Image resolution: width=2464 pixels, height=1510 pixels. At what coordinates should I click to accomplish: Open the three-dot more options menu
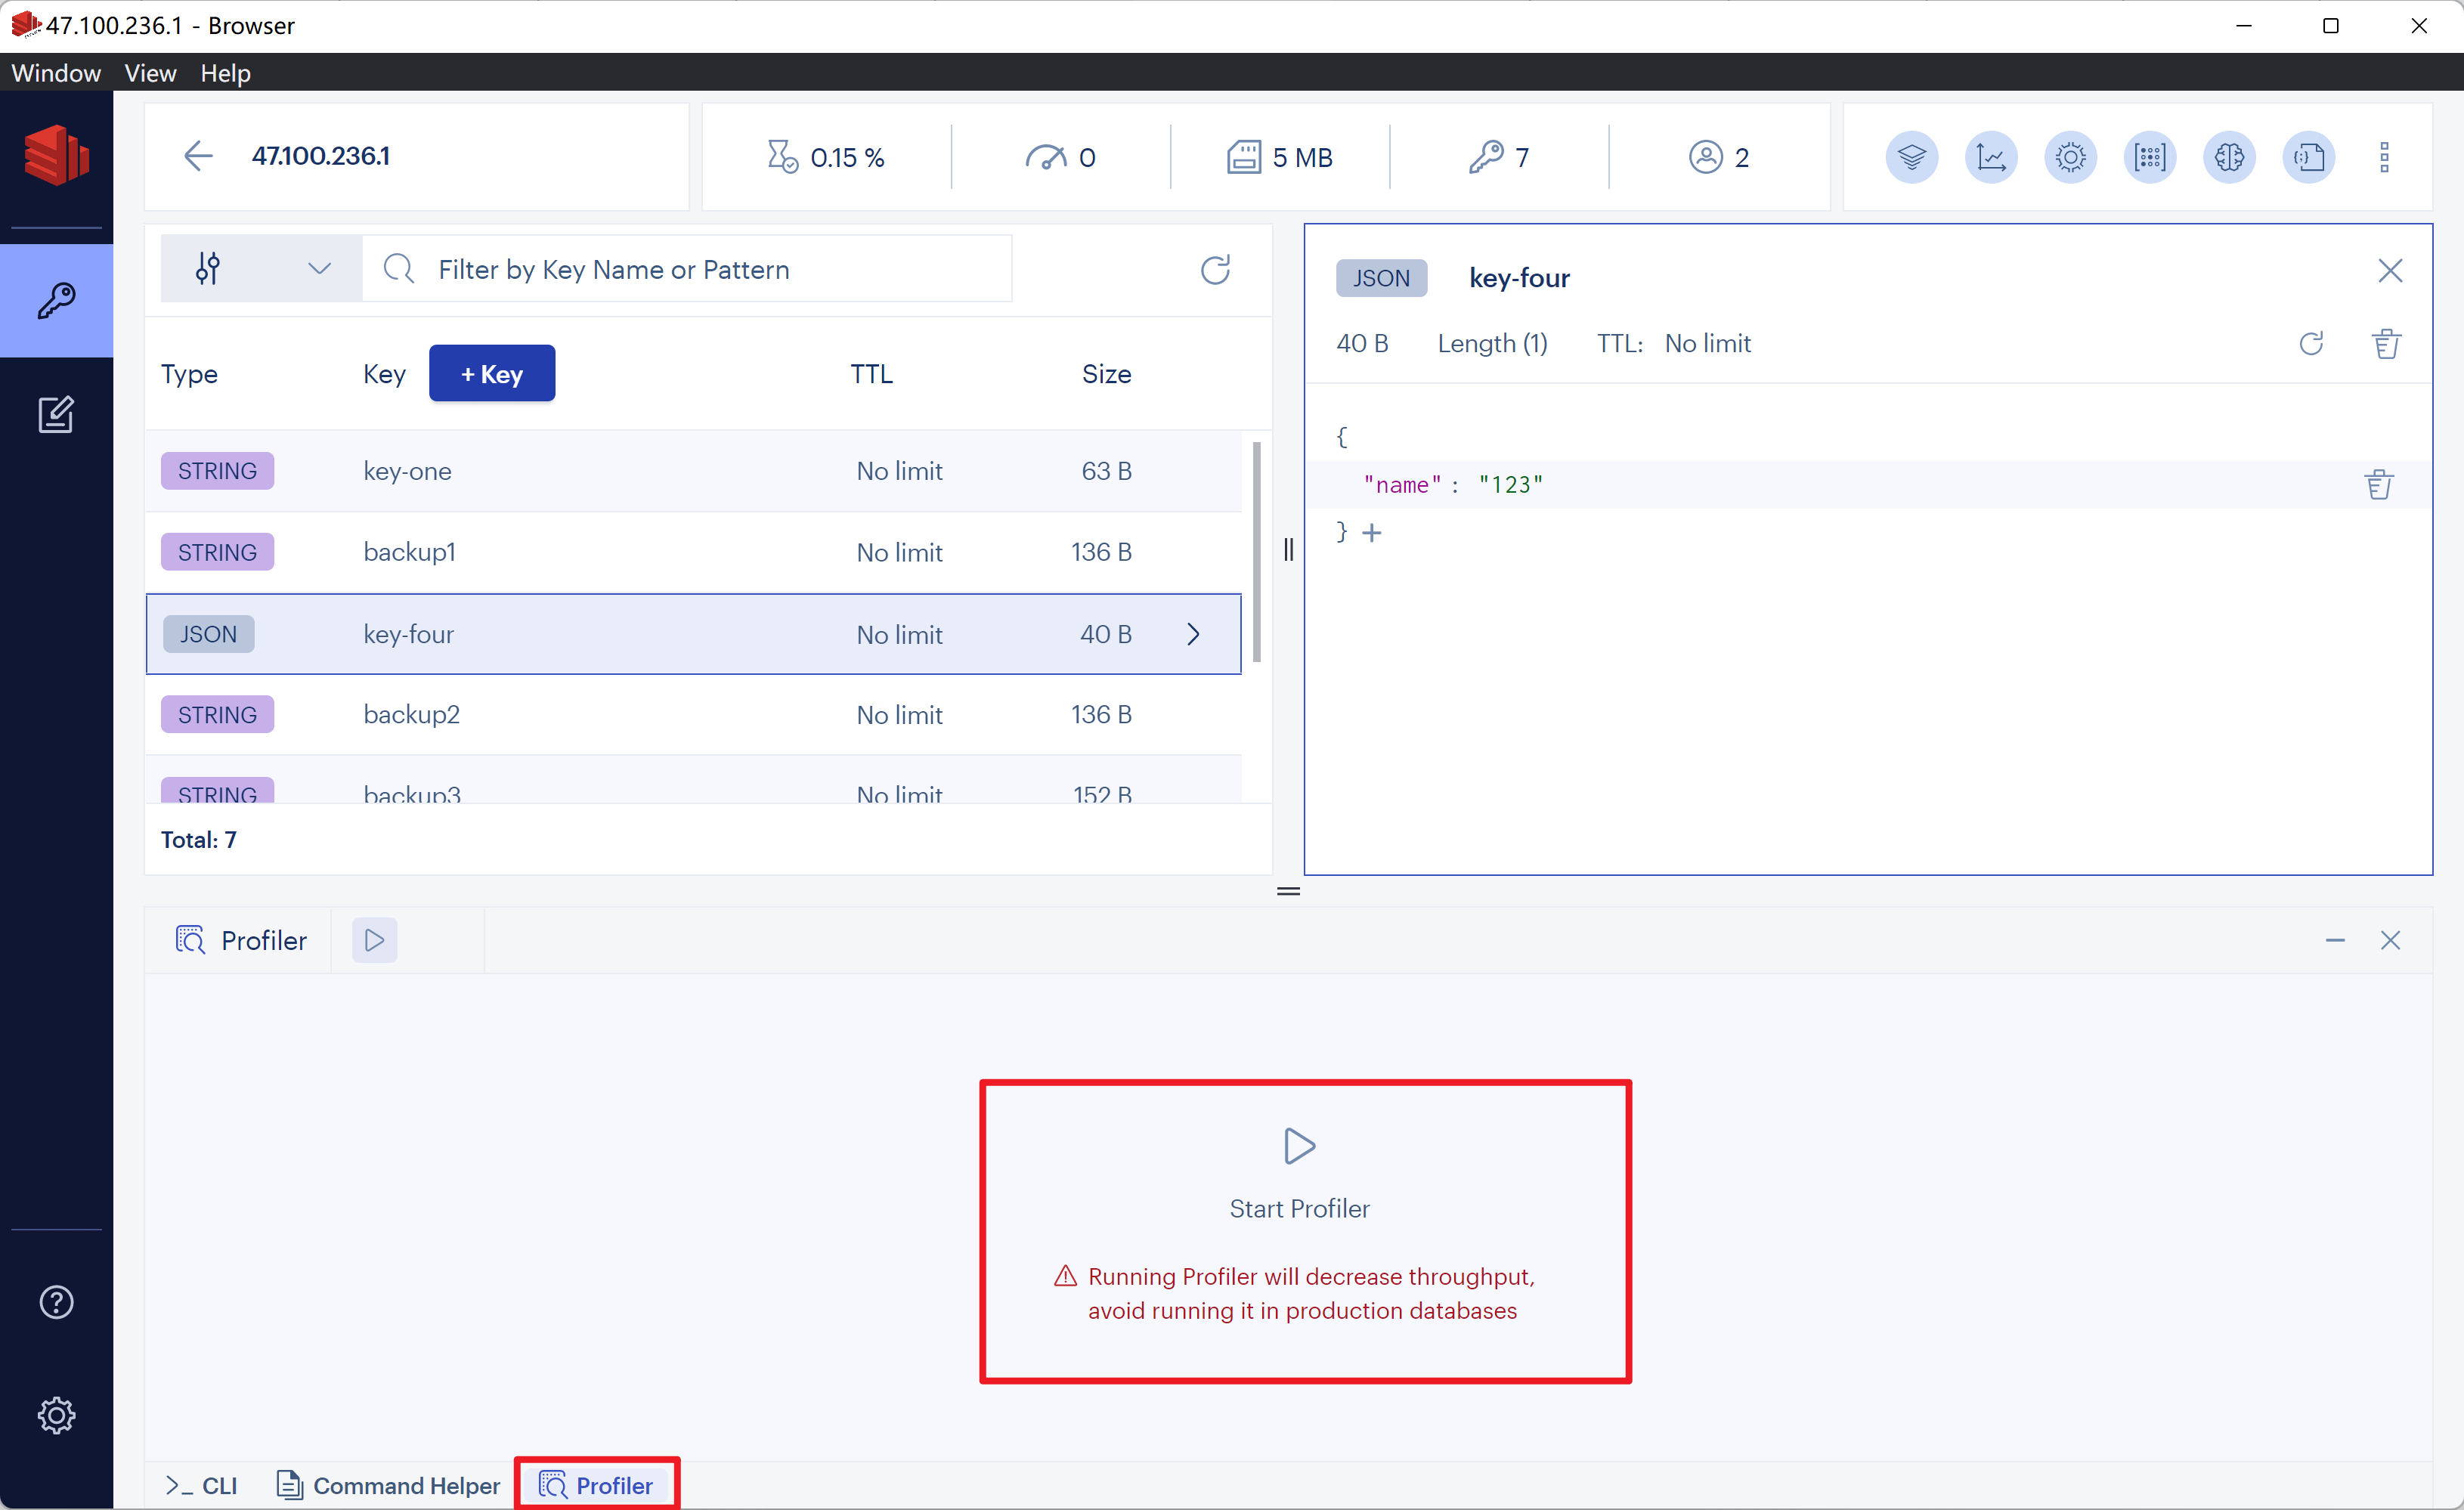coord(2384,157)
